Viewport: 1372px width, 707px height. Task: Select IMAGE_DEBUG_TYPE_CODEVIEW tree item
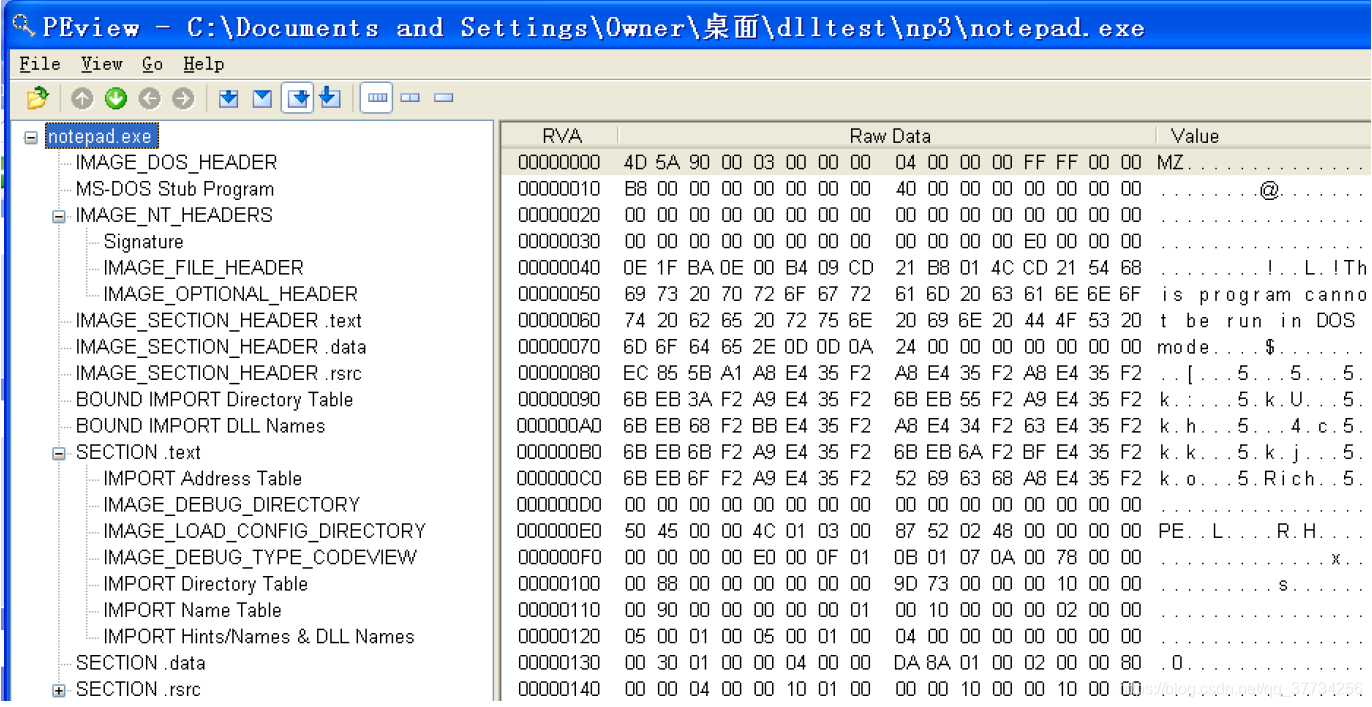pyautogui.click(x=260, y=558)
